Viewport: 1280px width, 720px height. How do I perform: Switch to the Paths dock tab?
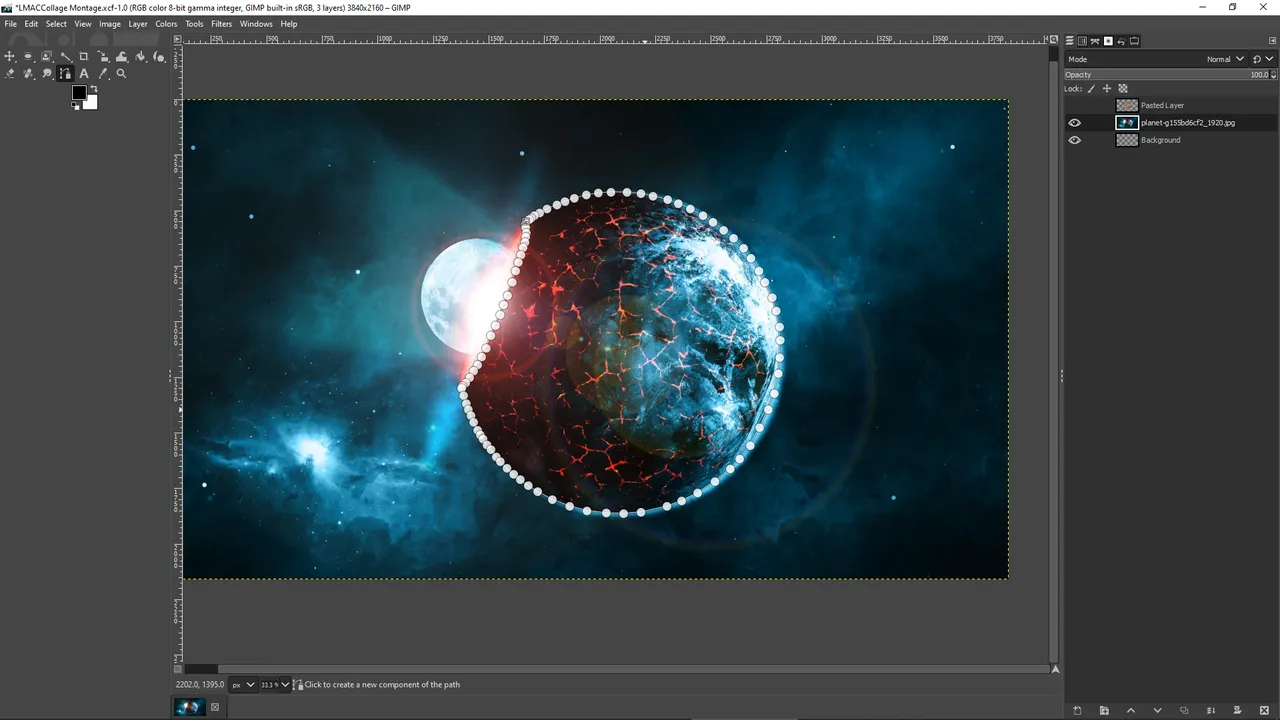tap(1095, 41)
